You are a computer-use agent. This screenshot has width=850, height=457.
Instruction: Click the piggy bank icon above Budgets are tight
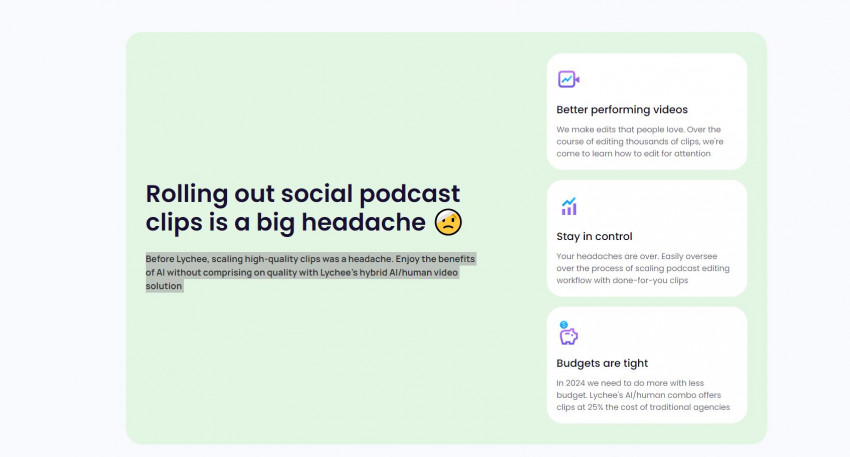(x=568, y=334)
